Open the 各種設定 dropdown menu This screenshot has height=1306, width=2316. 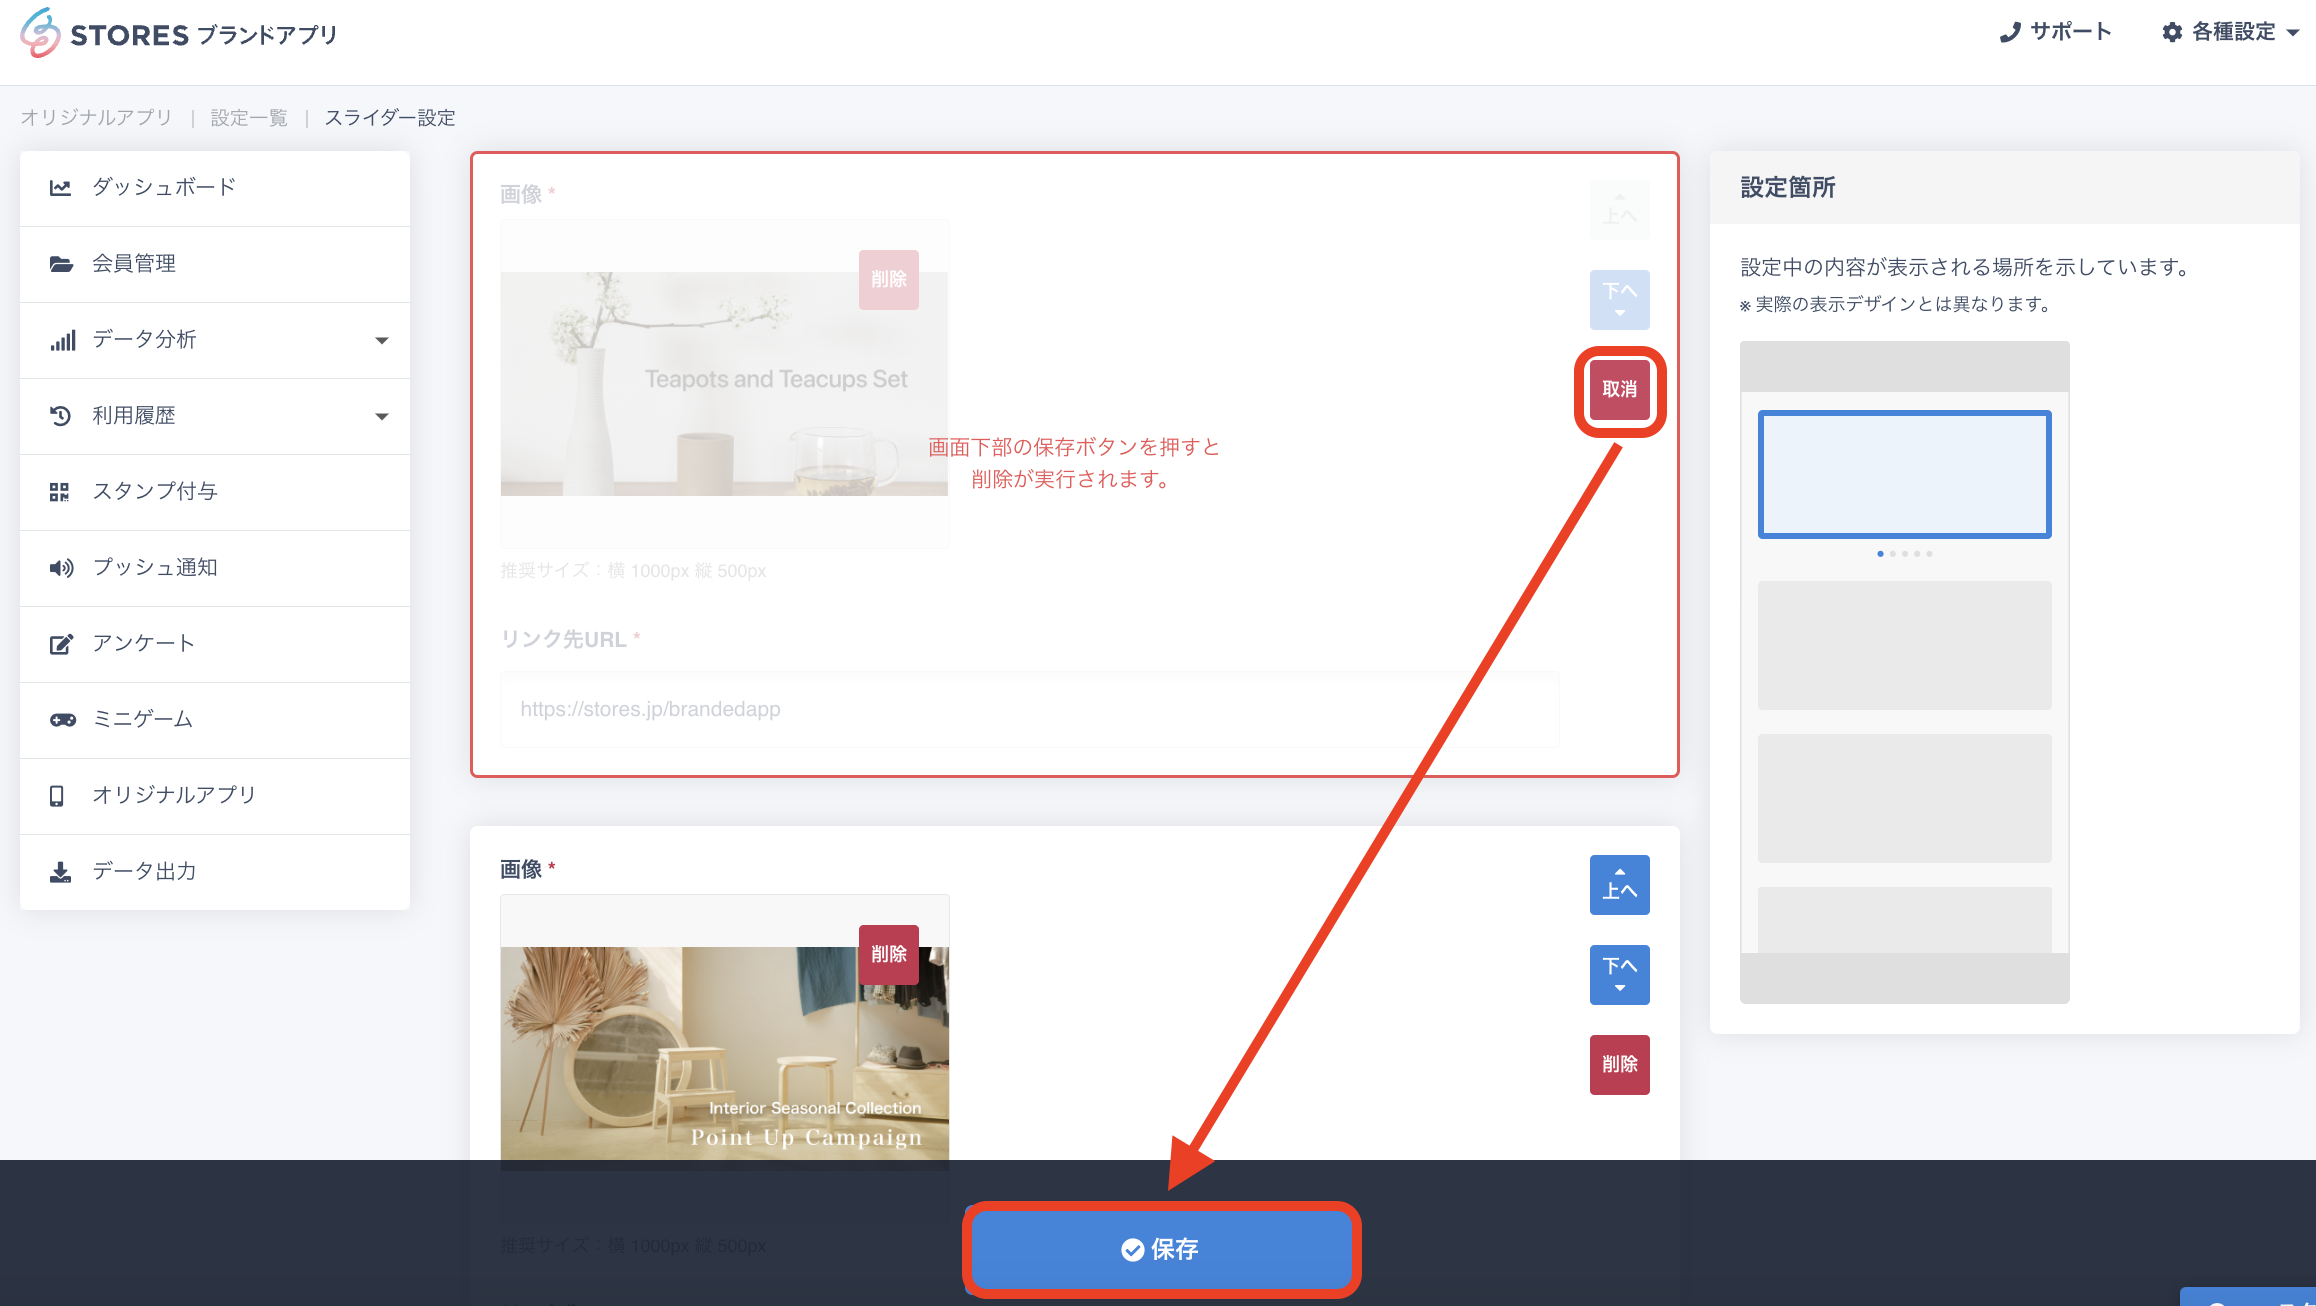[2230, 32]
